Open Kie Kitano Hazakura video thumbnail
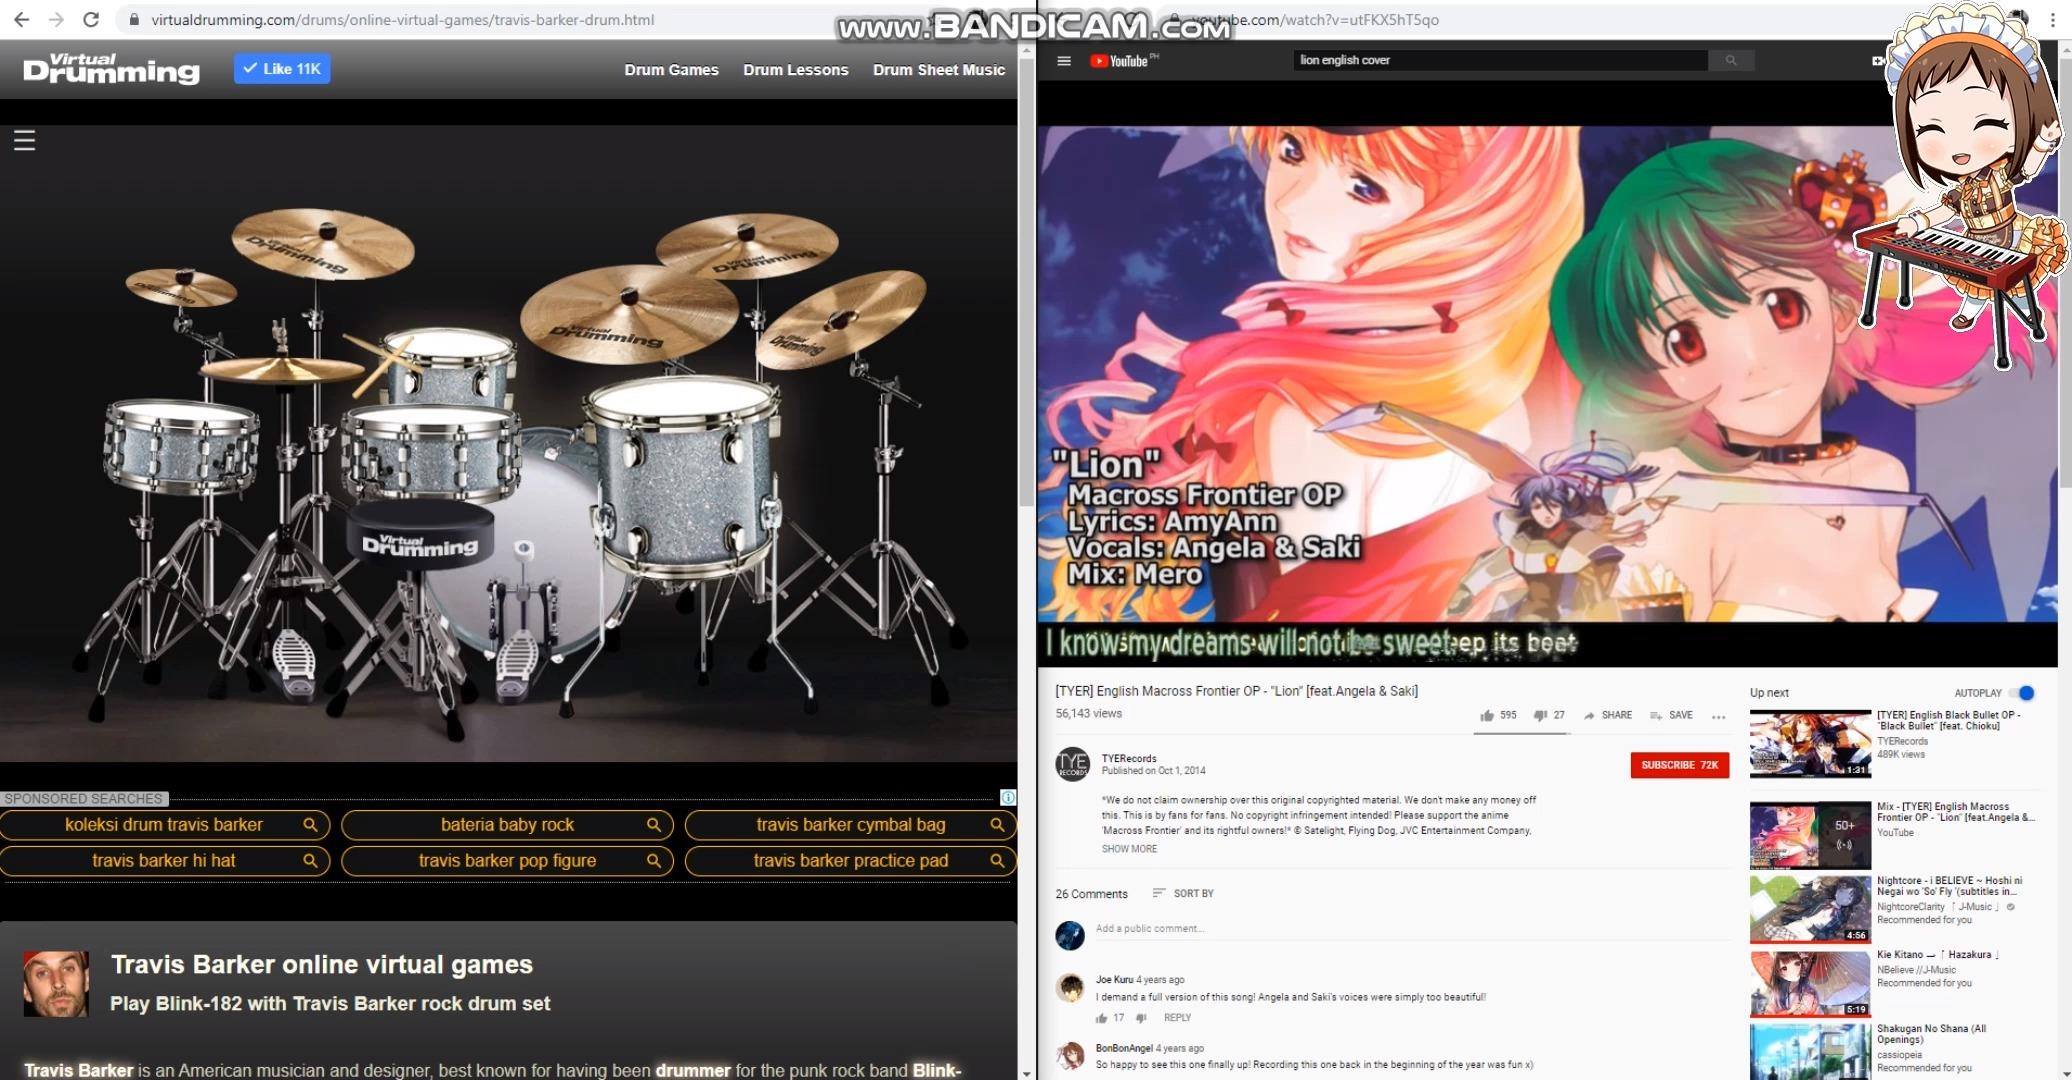This screenshot has height=1080, width=2072. pyautogui.click(x=1810, y=983)
